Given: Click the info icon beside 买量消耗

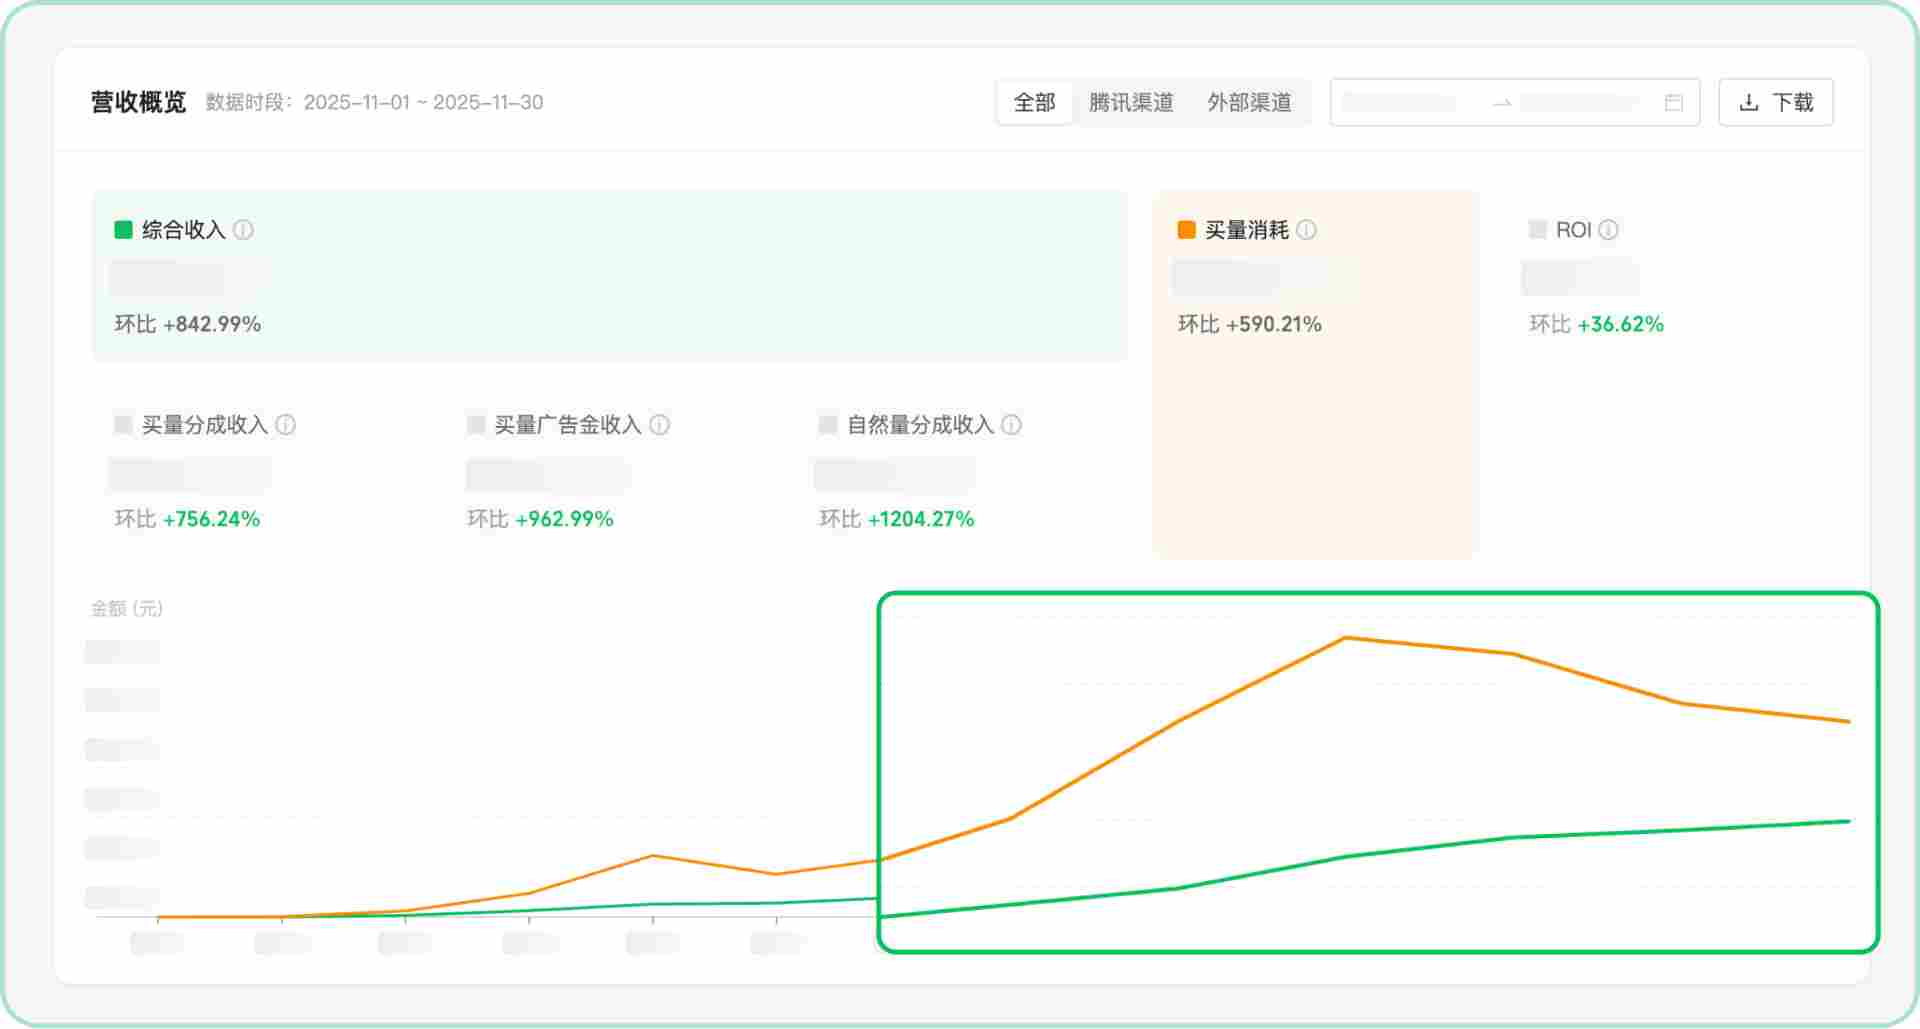Looking at the screenshot, I should [x=1307, y=229].
